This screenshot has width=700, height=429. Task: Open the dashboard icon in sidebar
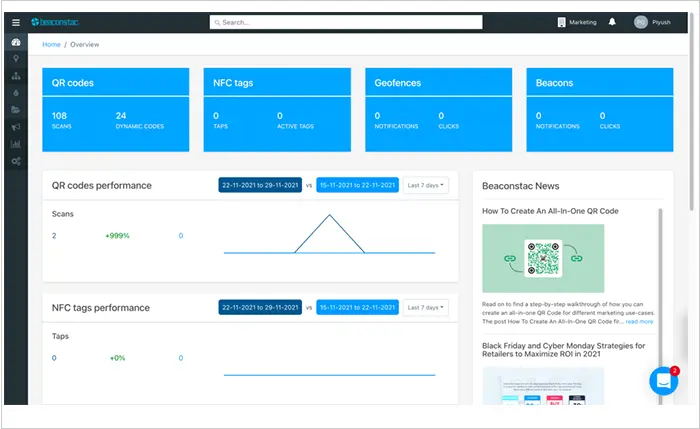[x=16, y=42]
